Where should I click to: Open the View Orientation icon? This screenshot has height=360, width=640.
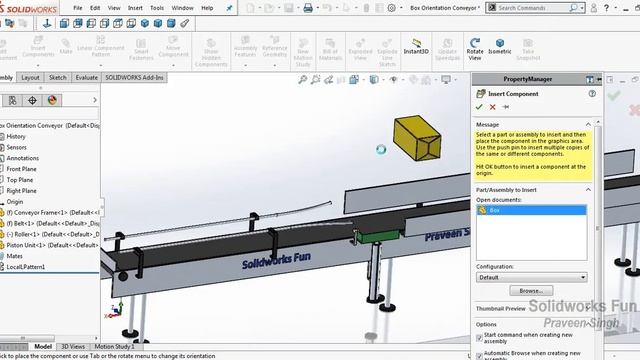click(354, 80)
